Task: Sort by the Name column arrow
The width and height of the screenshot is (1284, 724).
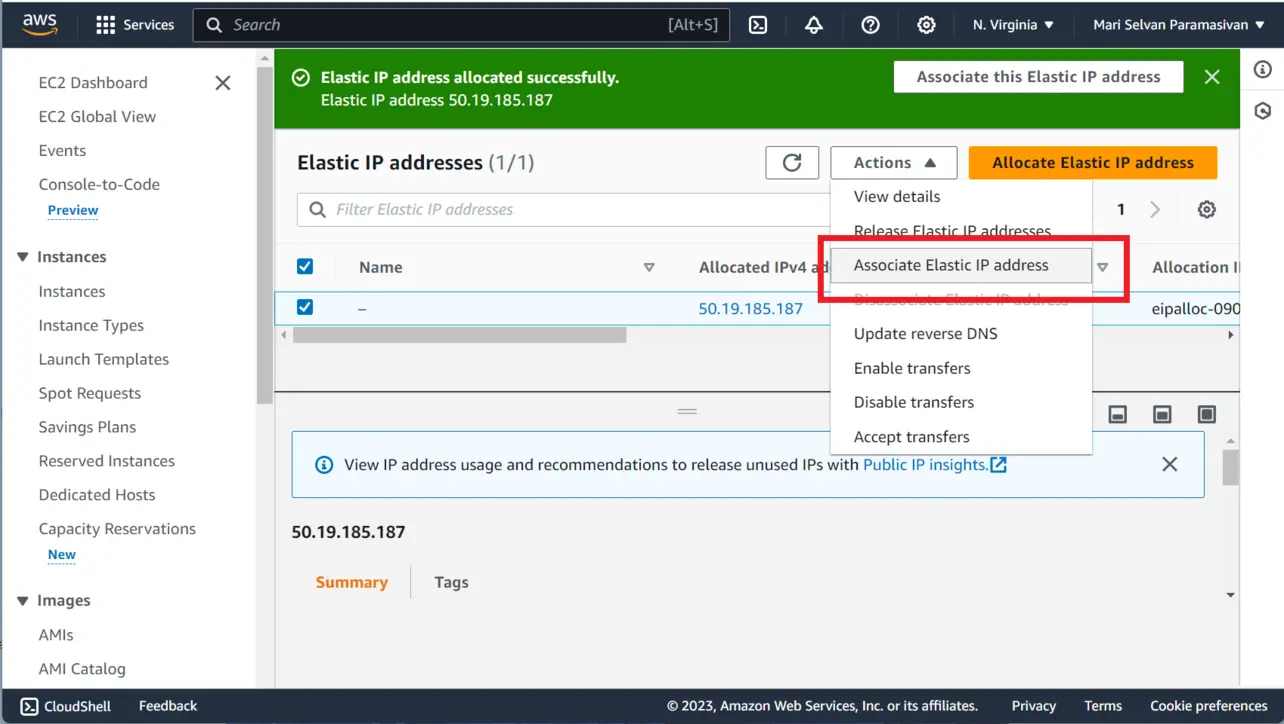Action: pos(649,267)
